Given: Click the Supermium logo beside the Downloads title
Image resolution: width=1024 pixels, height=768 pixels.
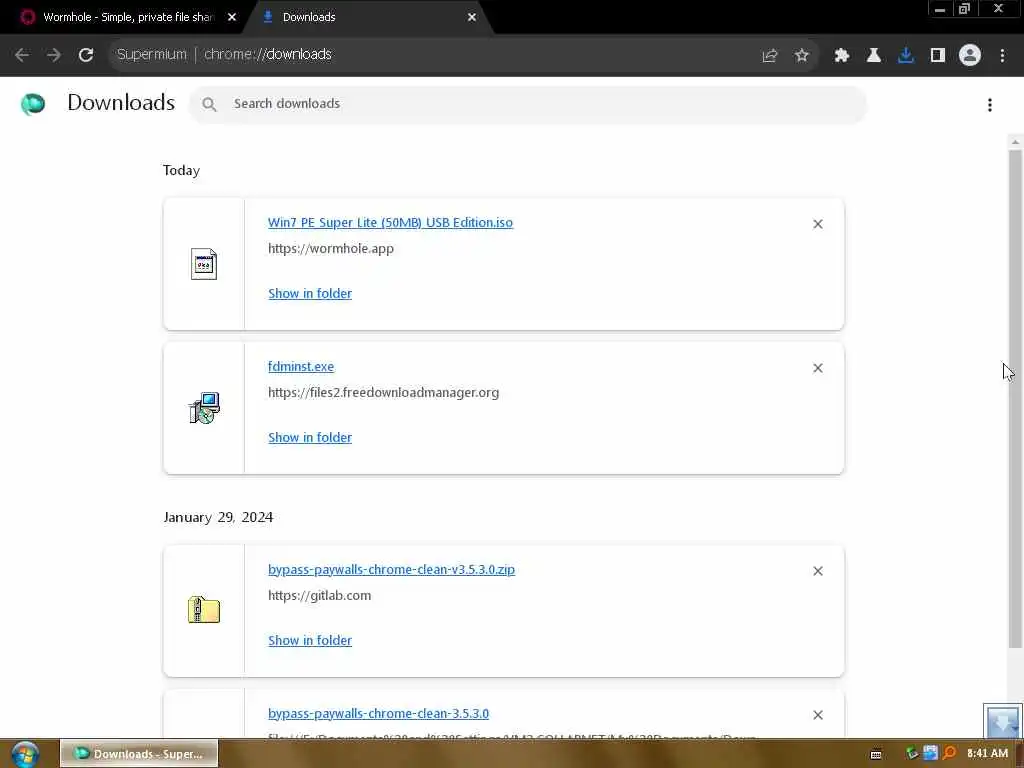Looking at the screenshot, I should point(33,104).
